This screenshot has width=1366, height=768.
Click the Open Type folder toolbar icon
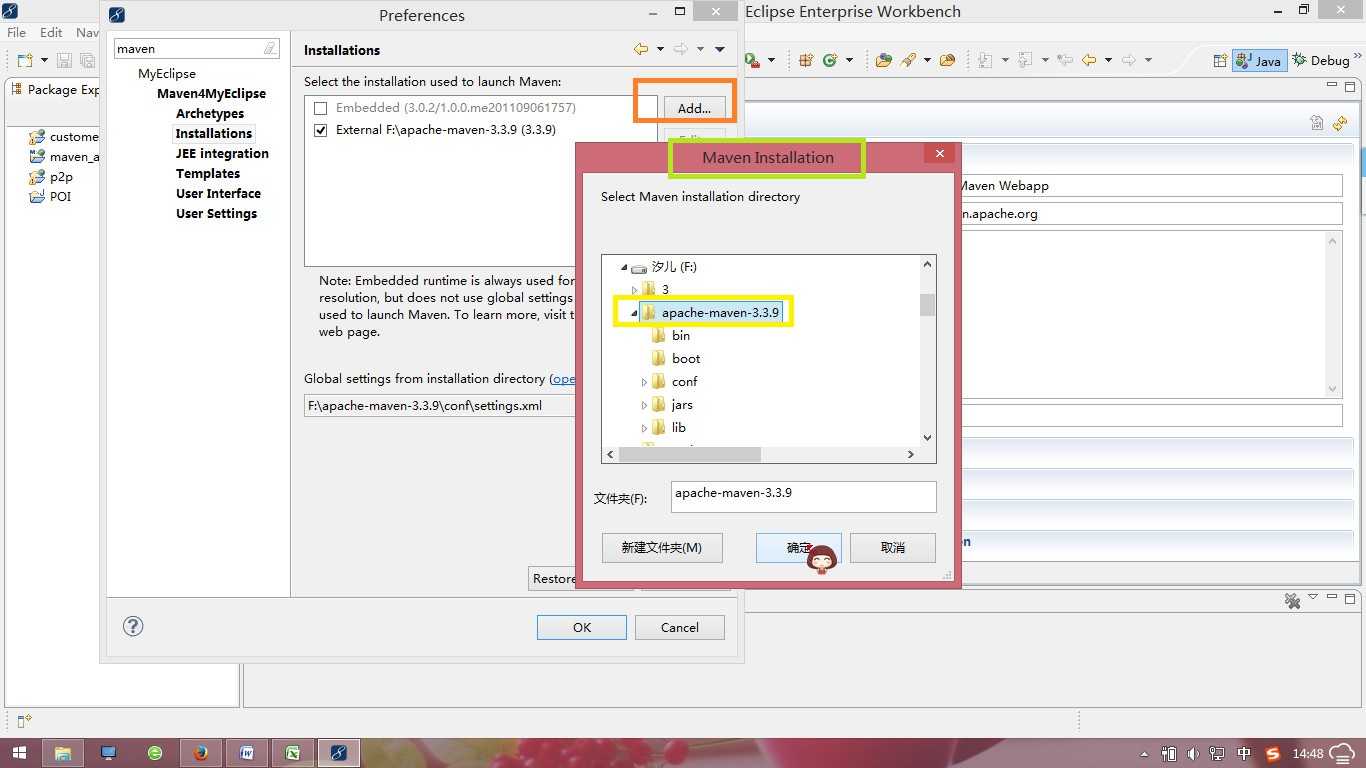click(884, 60)
